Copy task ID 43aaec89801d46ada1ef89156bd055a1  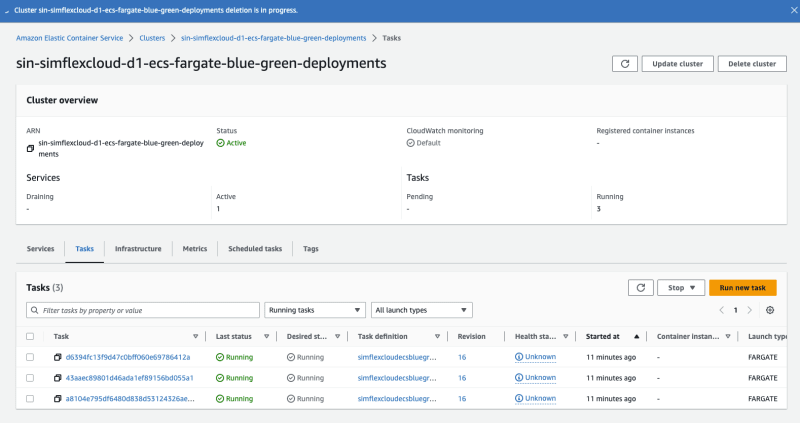click(x=58, y=378)
